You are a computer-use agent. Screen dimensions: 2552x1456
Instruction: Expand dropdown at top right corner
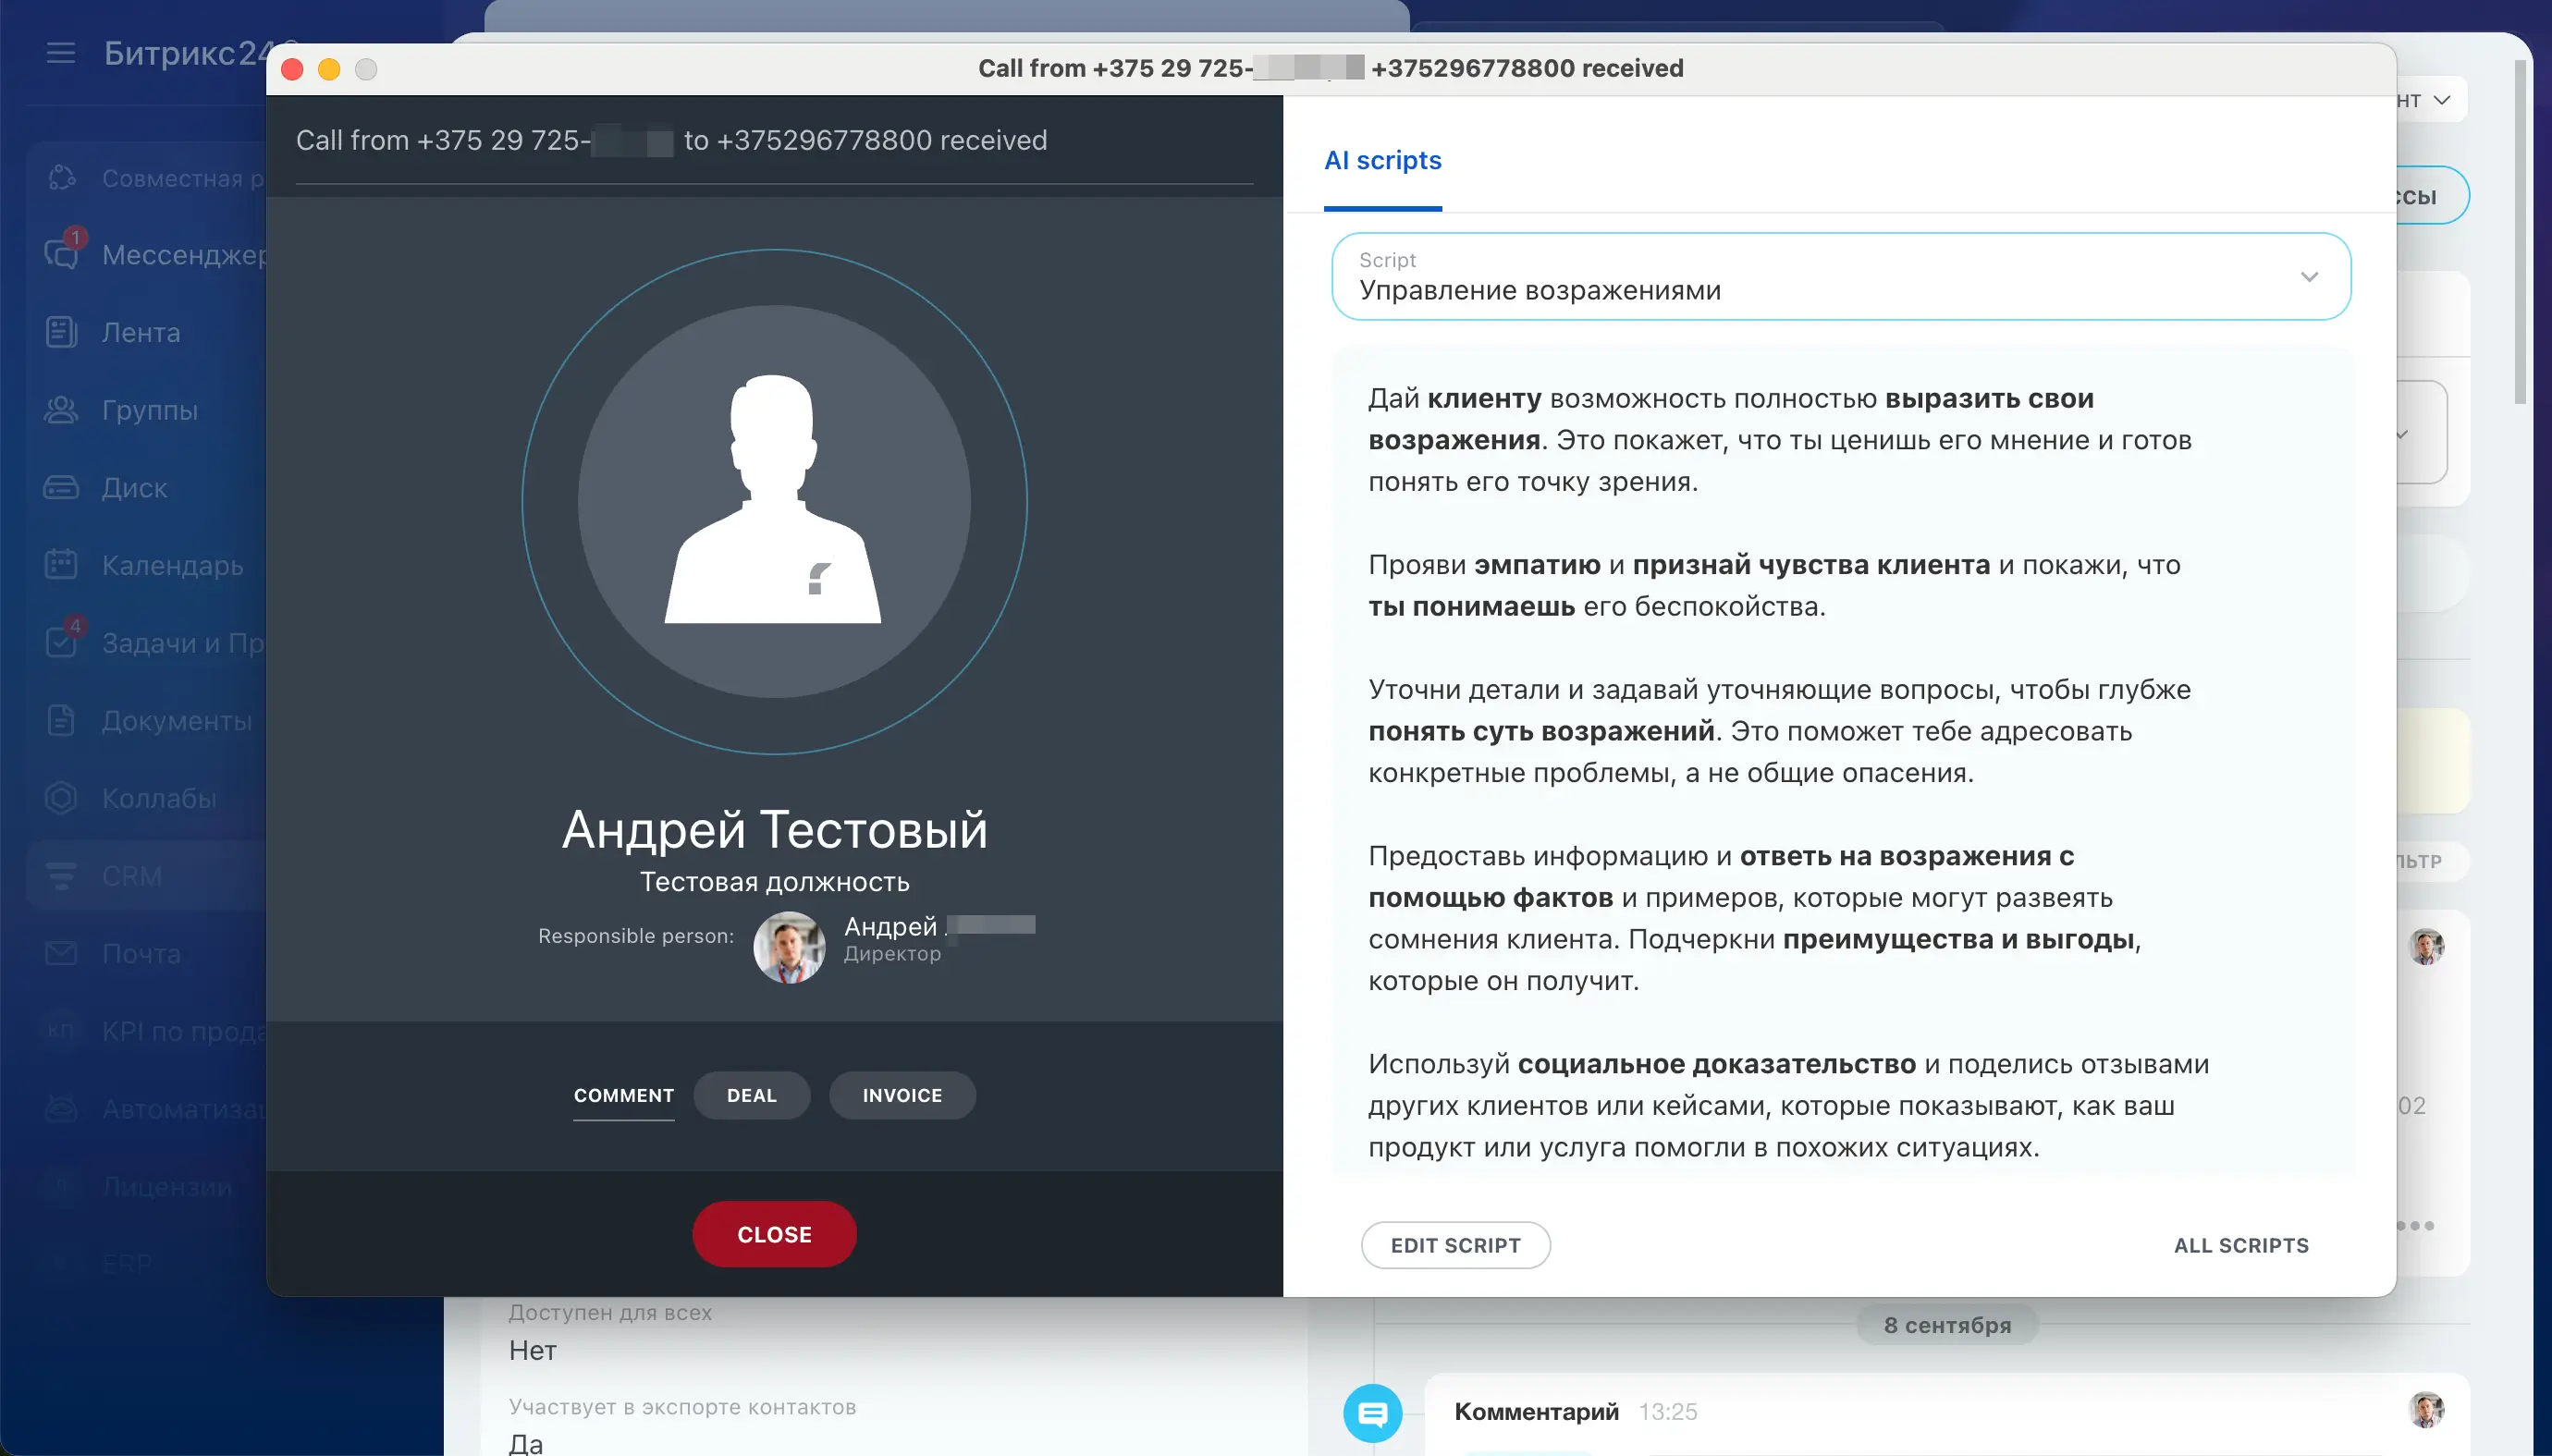pyautogui.click(x=2441, y=100)
